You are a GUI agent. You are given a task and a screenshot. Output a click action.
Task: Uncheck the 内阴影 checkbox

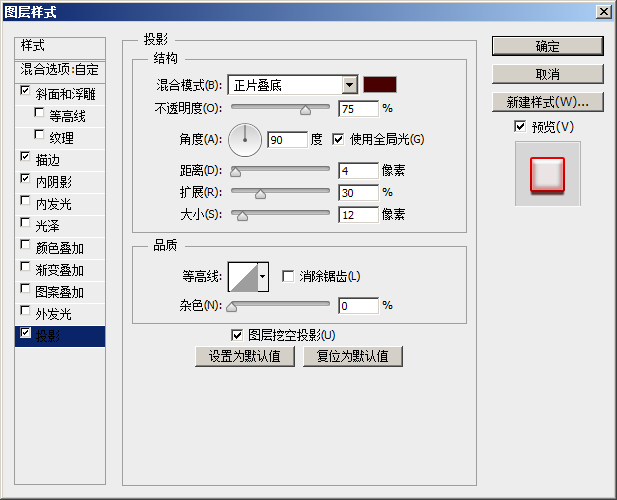pyautogui.click(x=25, y=179)
